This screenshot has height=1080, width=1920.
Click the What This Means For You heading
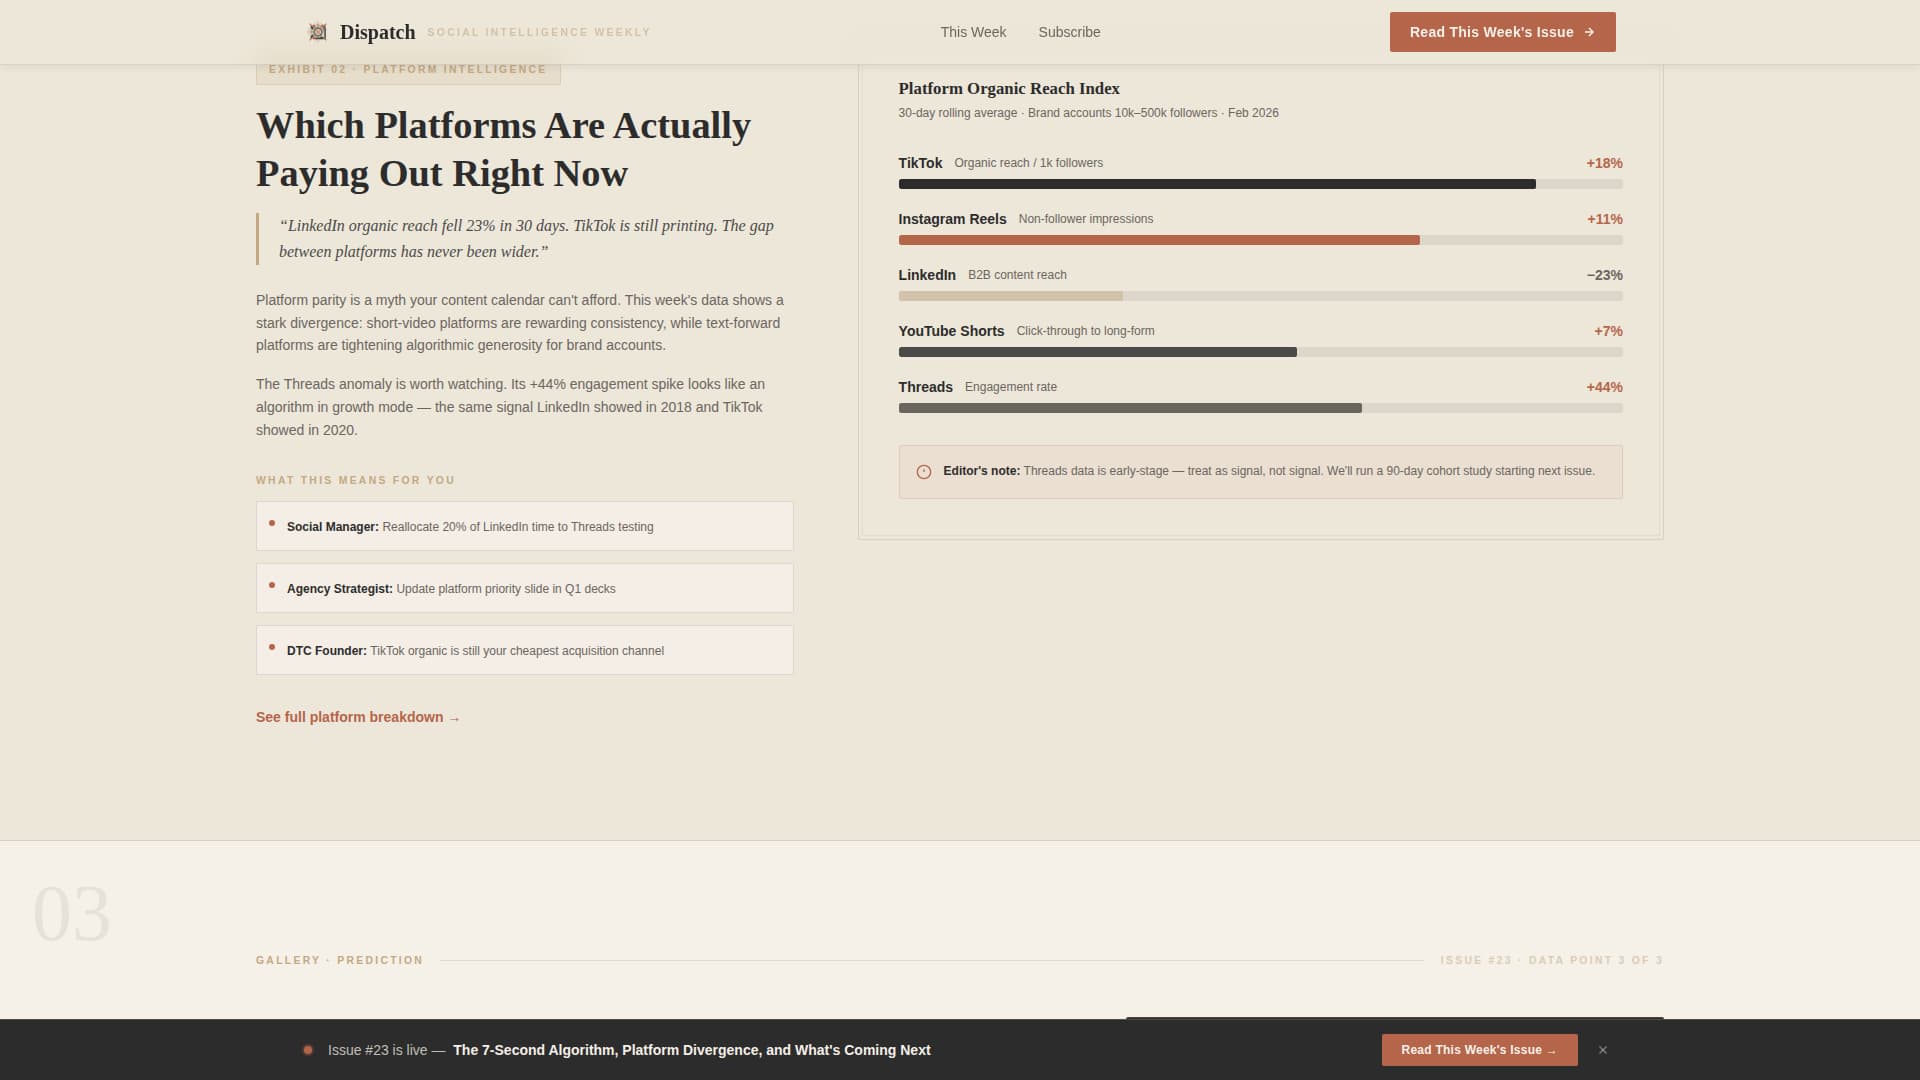pos(355,480)
